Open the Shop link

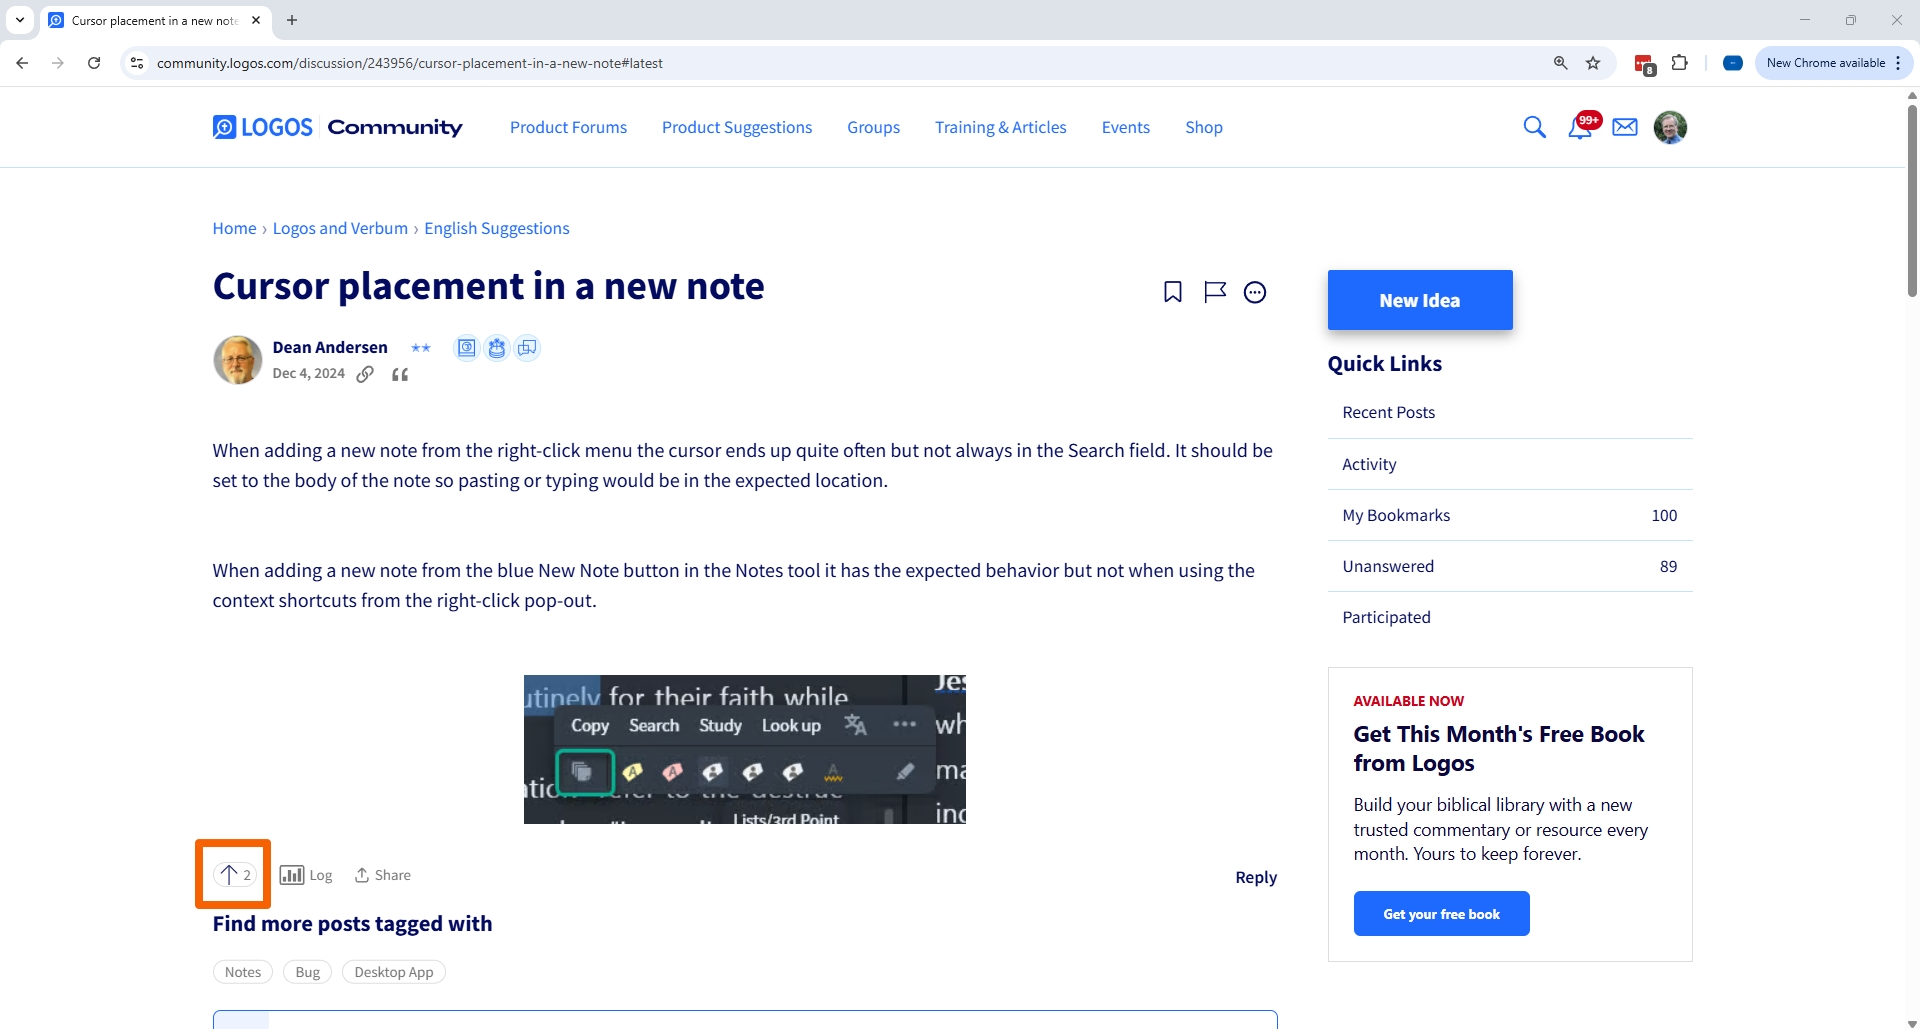[x=1204, y=127]
